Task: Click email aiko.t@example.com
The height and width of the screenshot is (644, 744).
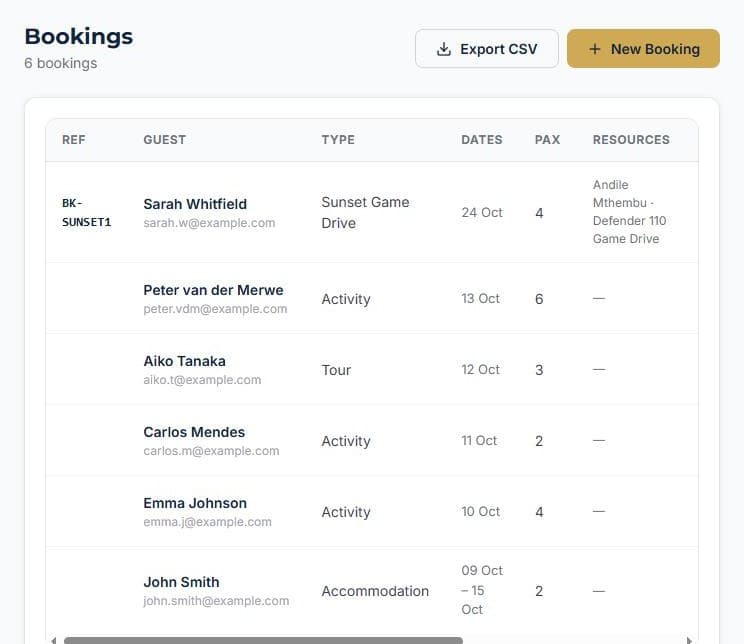Action: pyautogui.click(x=202, y=380)
